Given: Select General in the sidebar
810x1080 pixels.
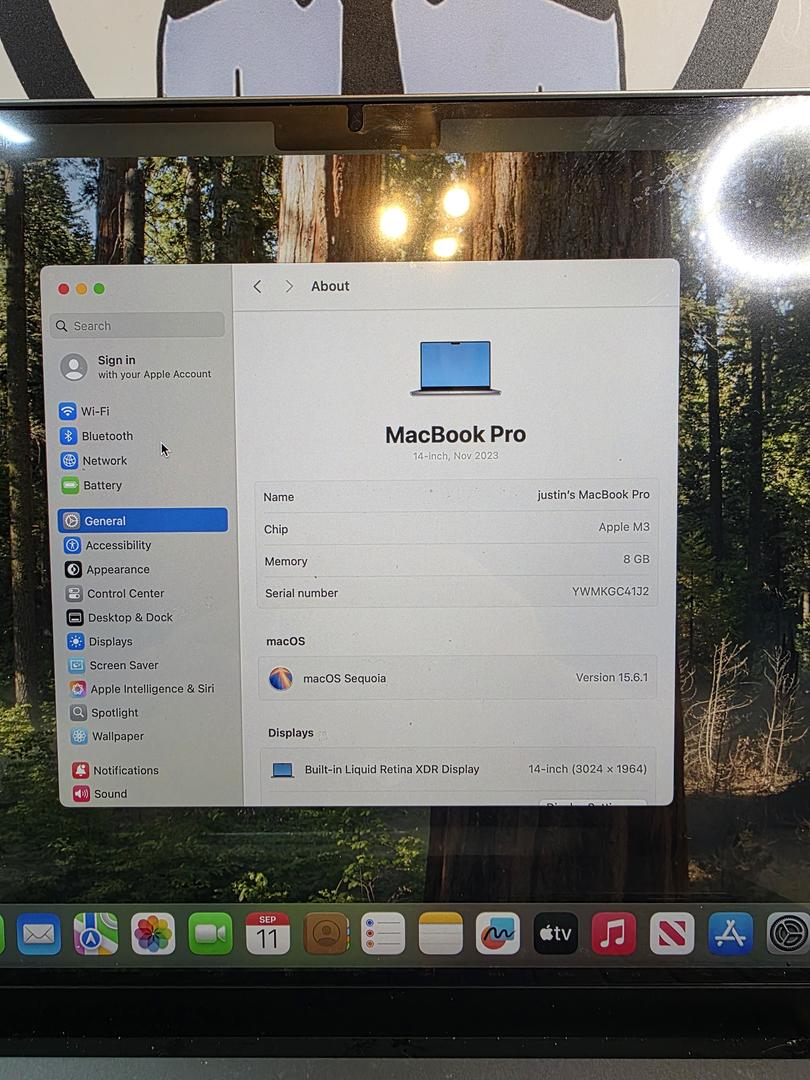Looking at the screenshot, I should coord(143,521).
